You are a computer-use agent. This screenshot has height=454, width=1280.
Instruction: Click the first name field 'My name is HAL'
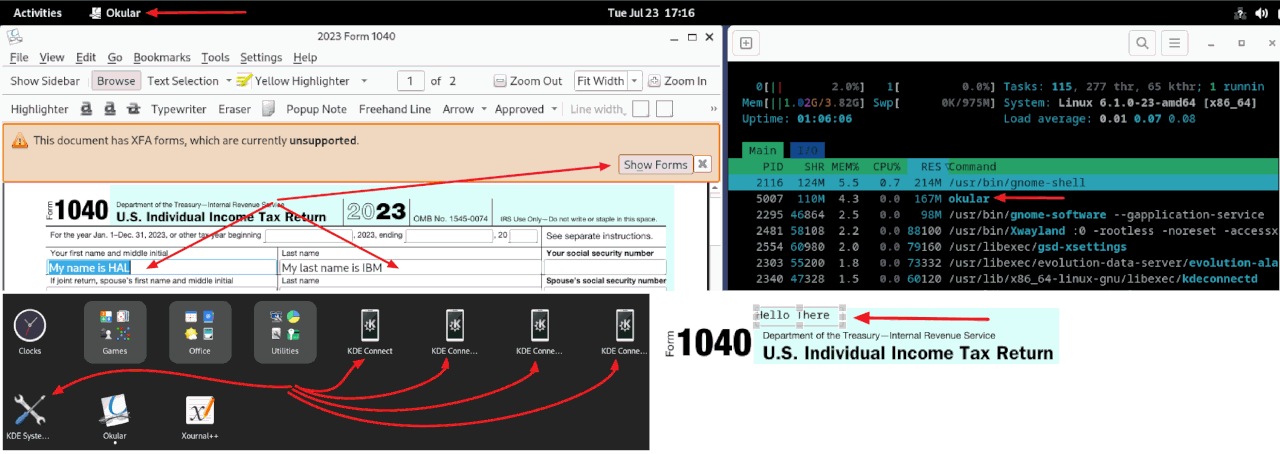162,267
